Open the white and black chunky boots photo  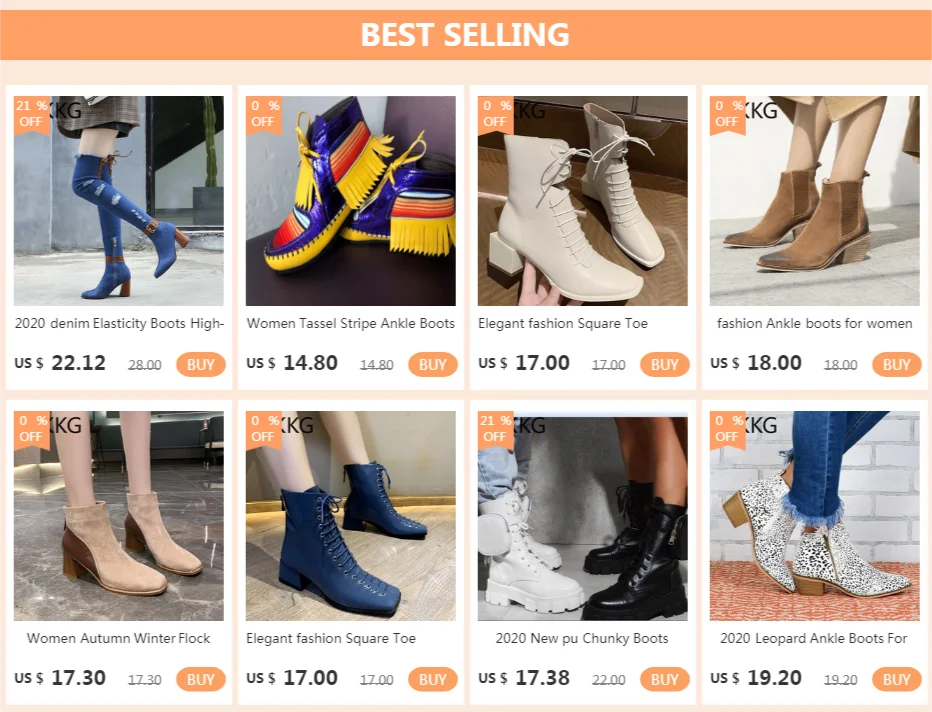pos(582,516)
